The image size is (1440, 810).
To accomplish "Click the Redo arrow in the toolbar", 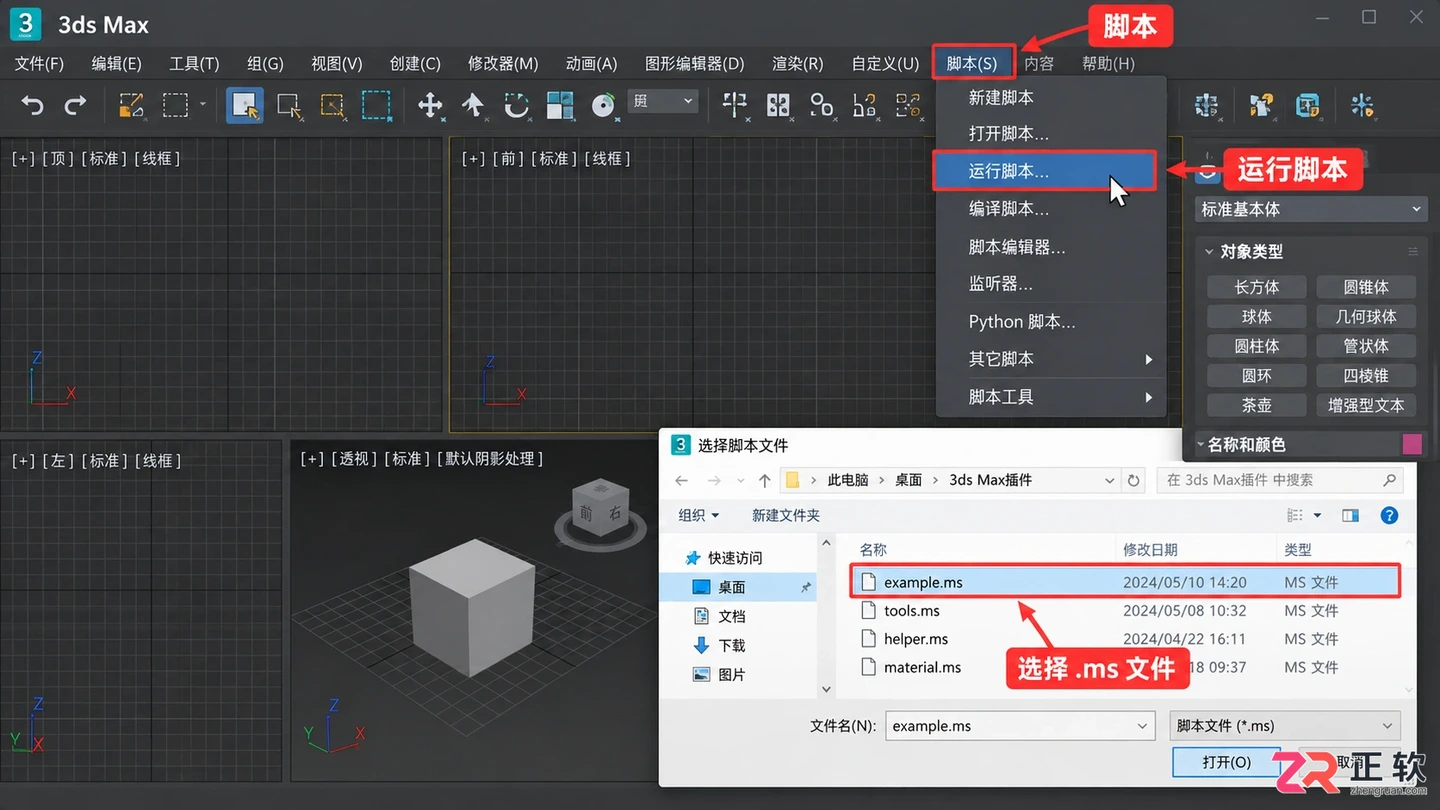I will (75, 105).
